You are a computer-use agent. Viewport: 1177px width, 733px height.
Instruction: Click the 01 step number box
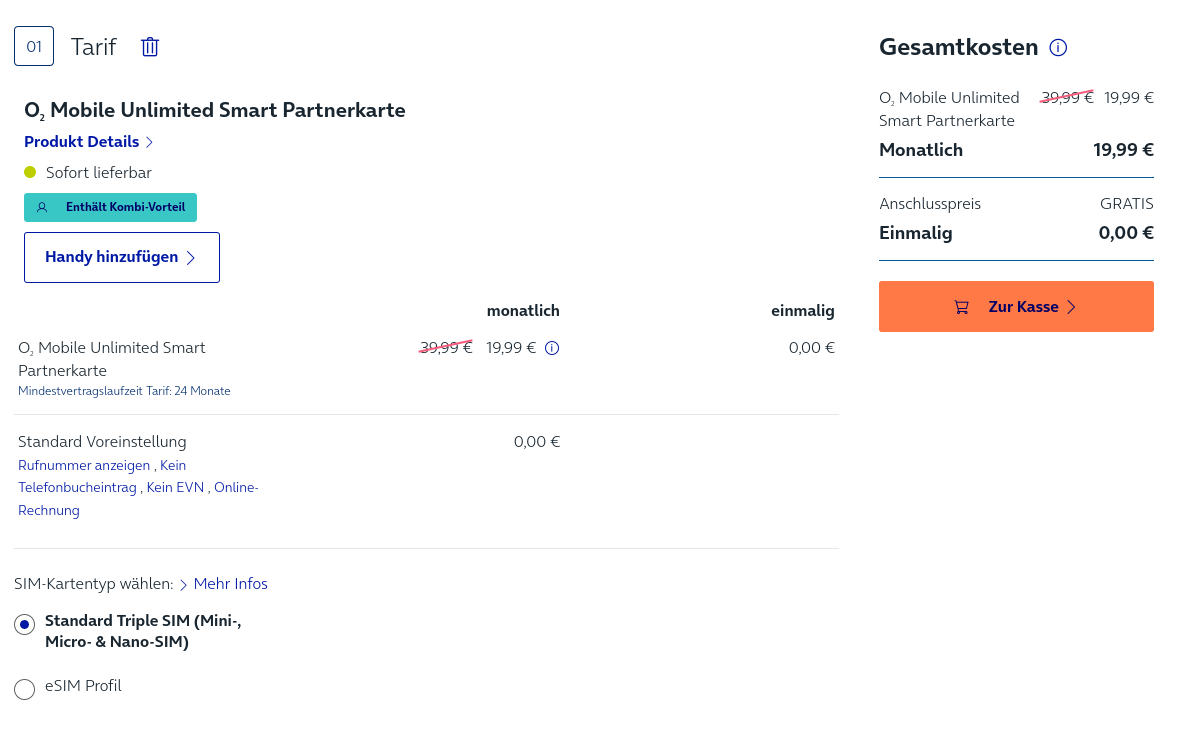click(x=34, y=47)
